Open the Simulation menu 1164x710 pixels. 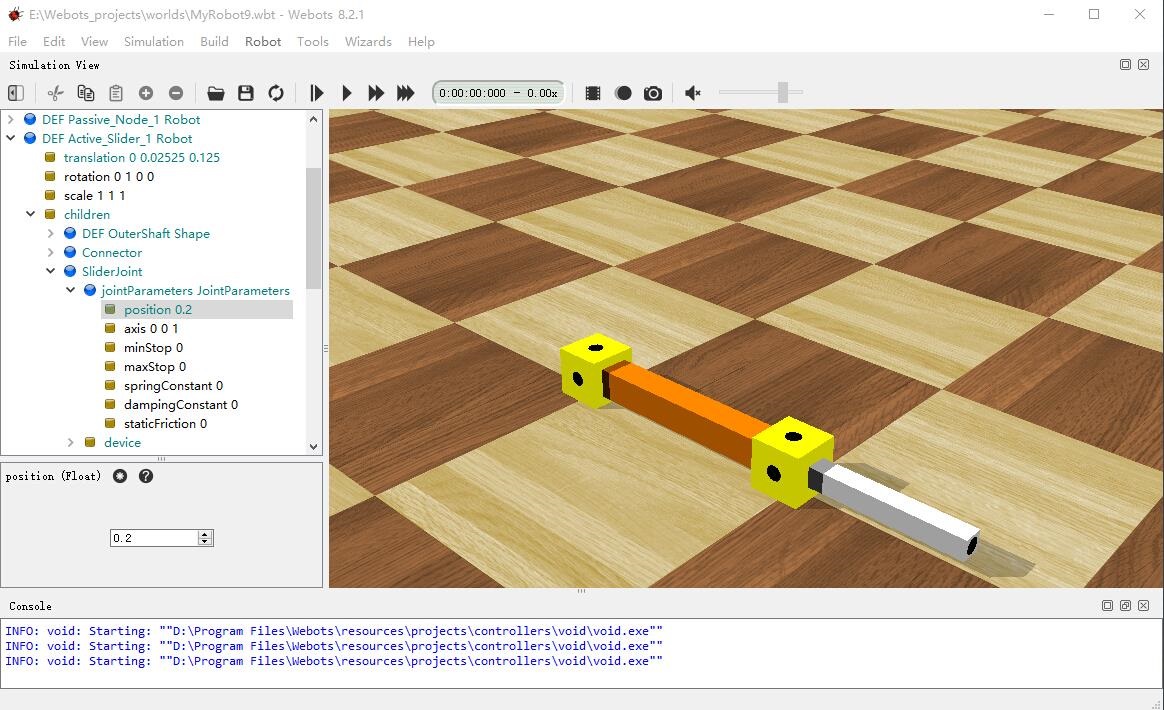[x=154, y=42]
